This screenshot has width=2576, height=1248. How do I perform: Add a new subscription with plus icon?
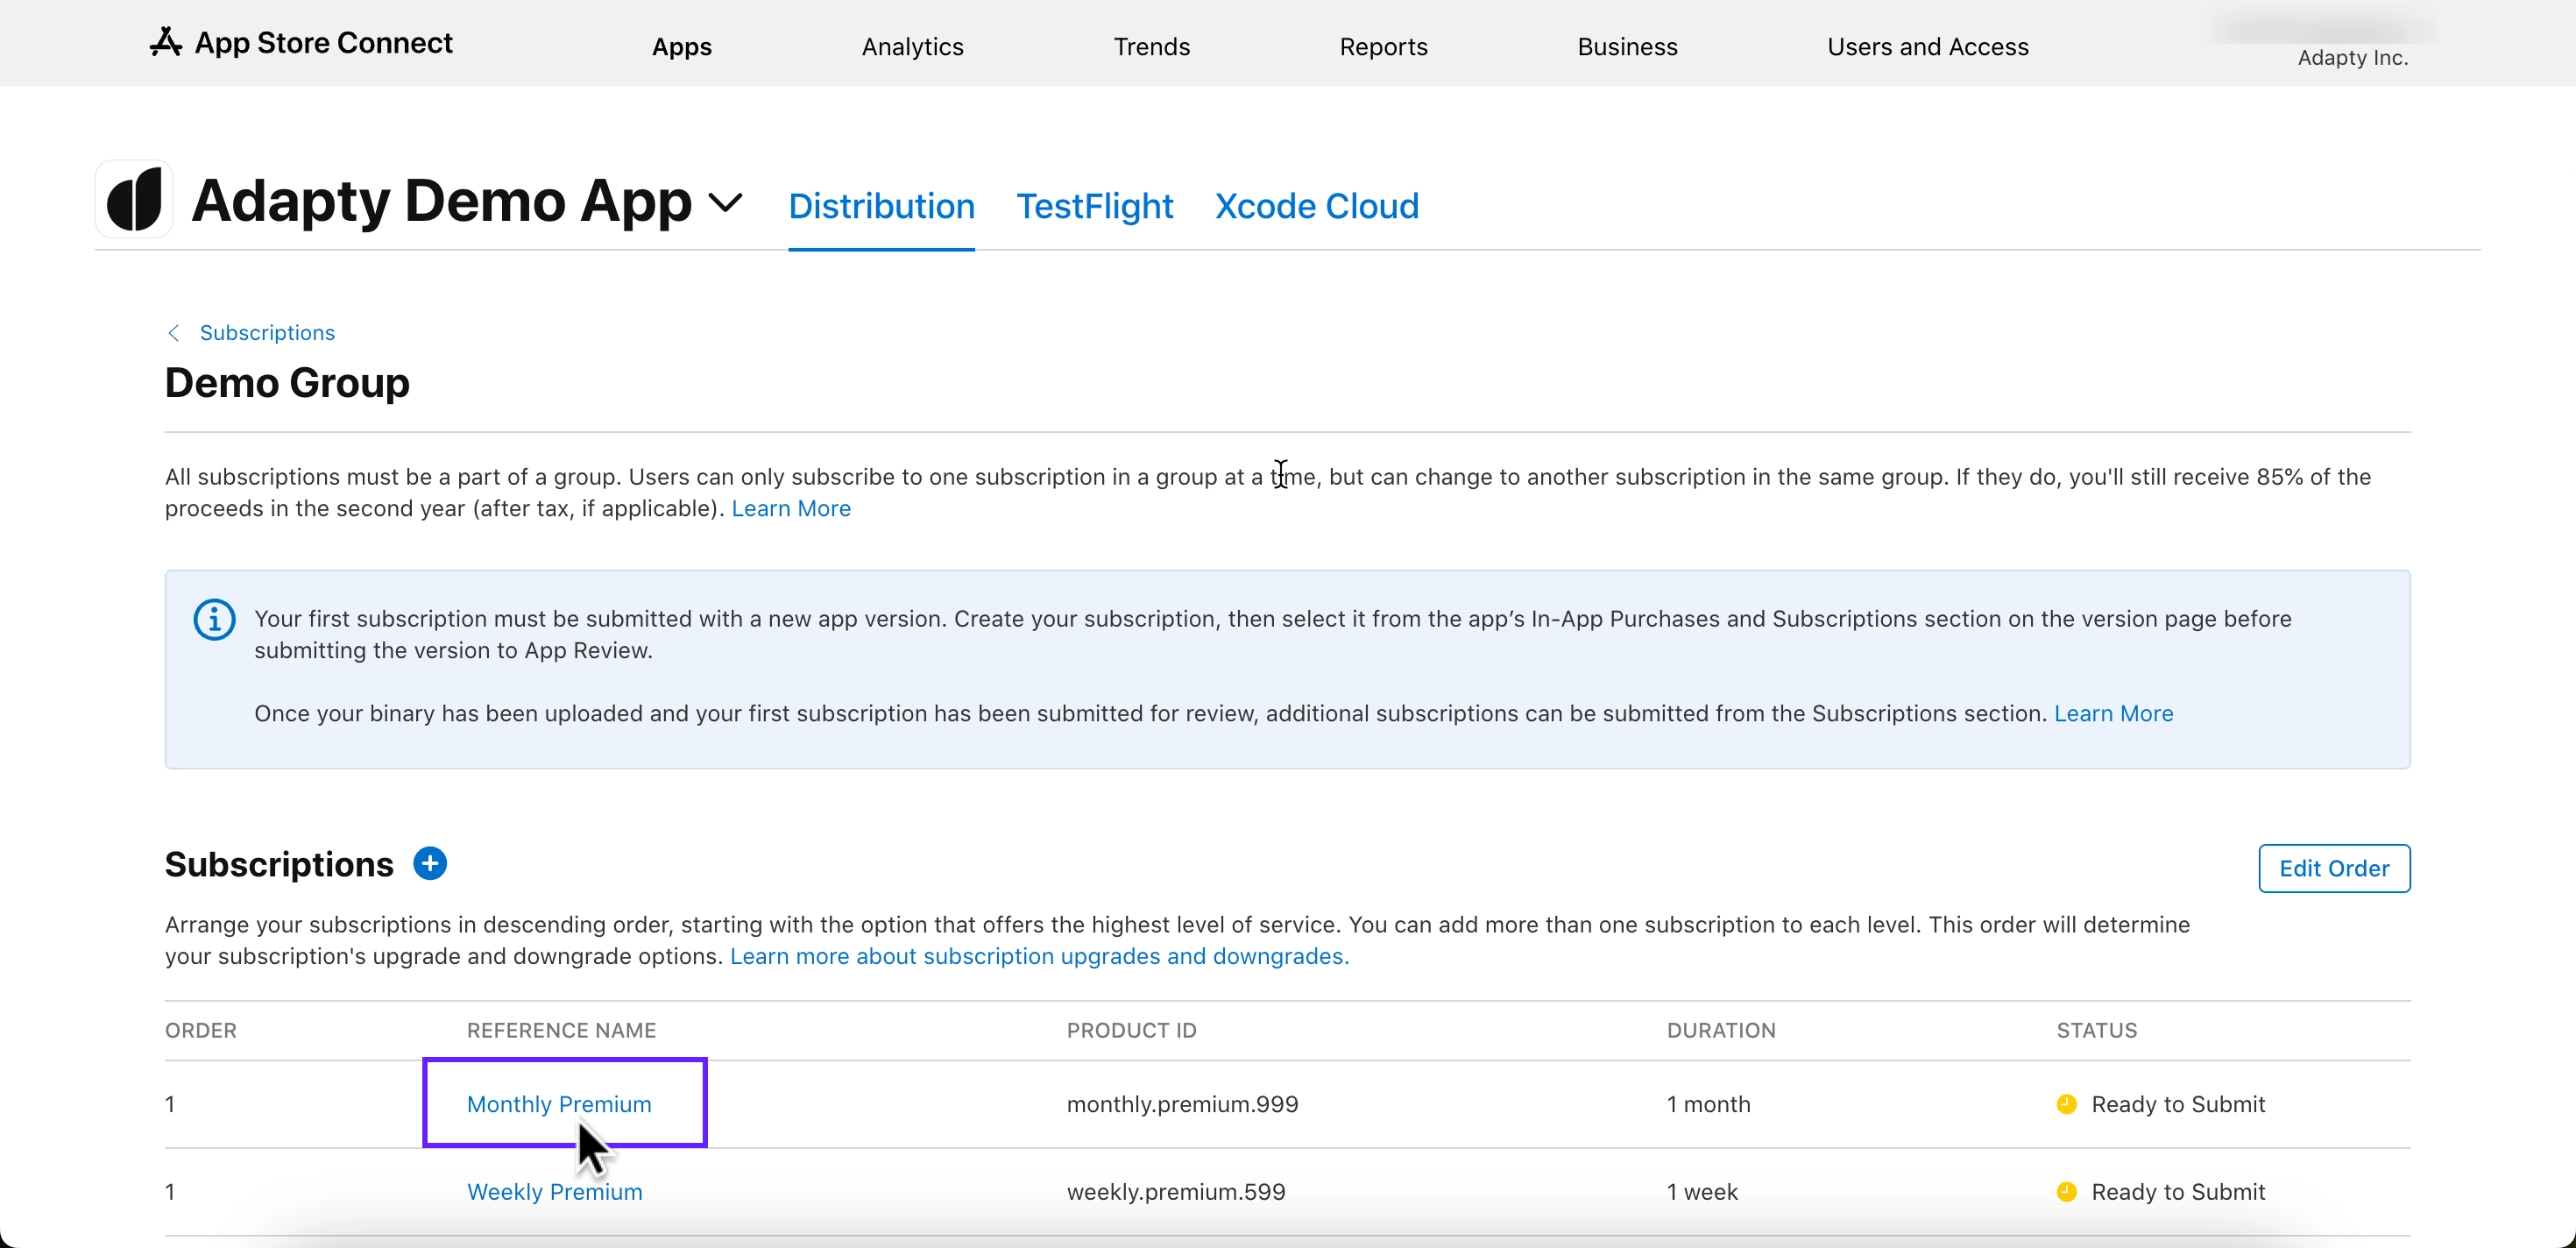pos(430,863)
